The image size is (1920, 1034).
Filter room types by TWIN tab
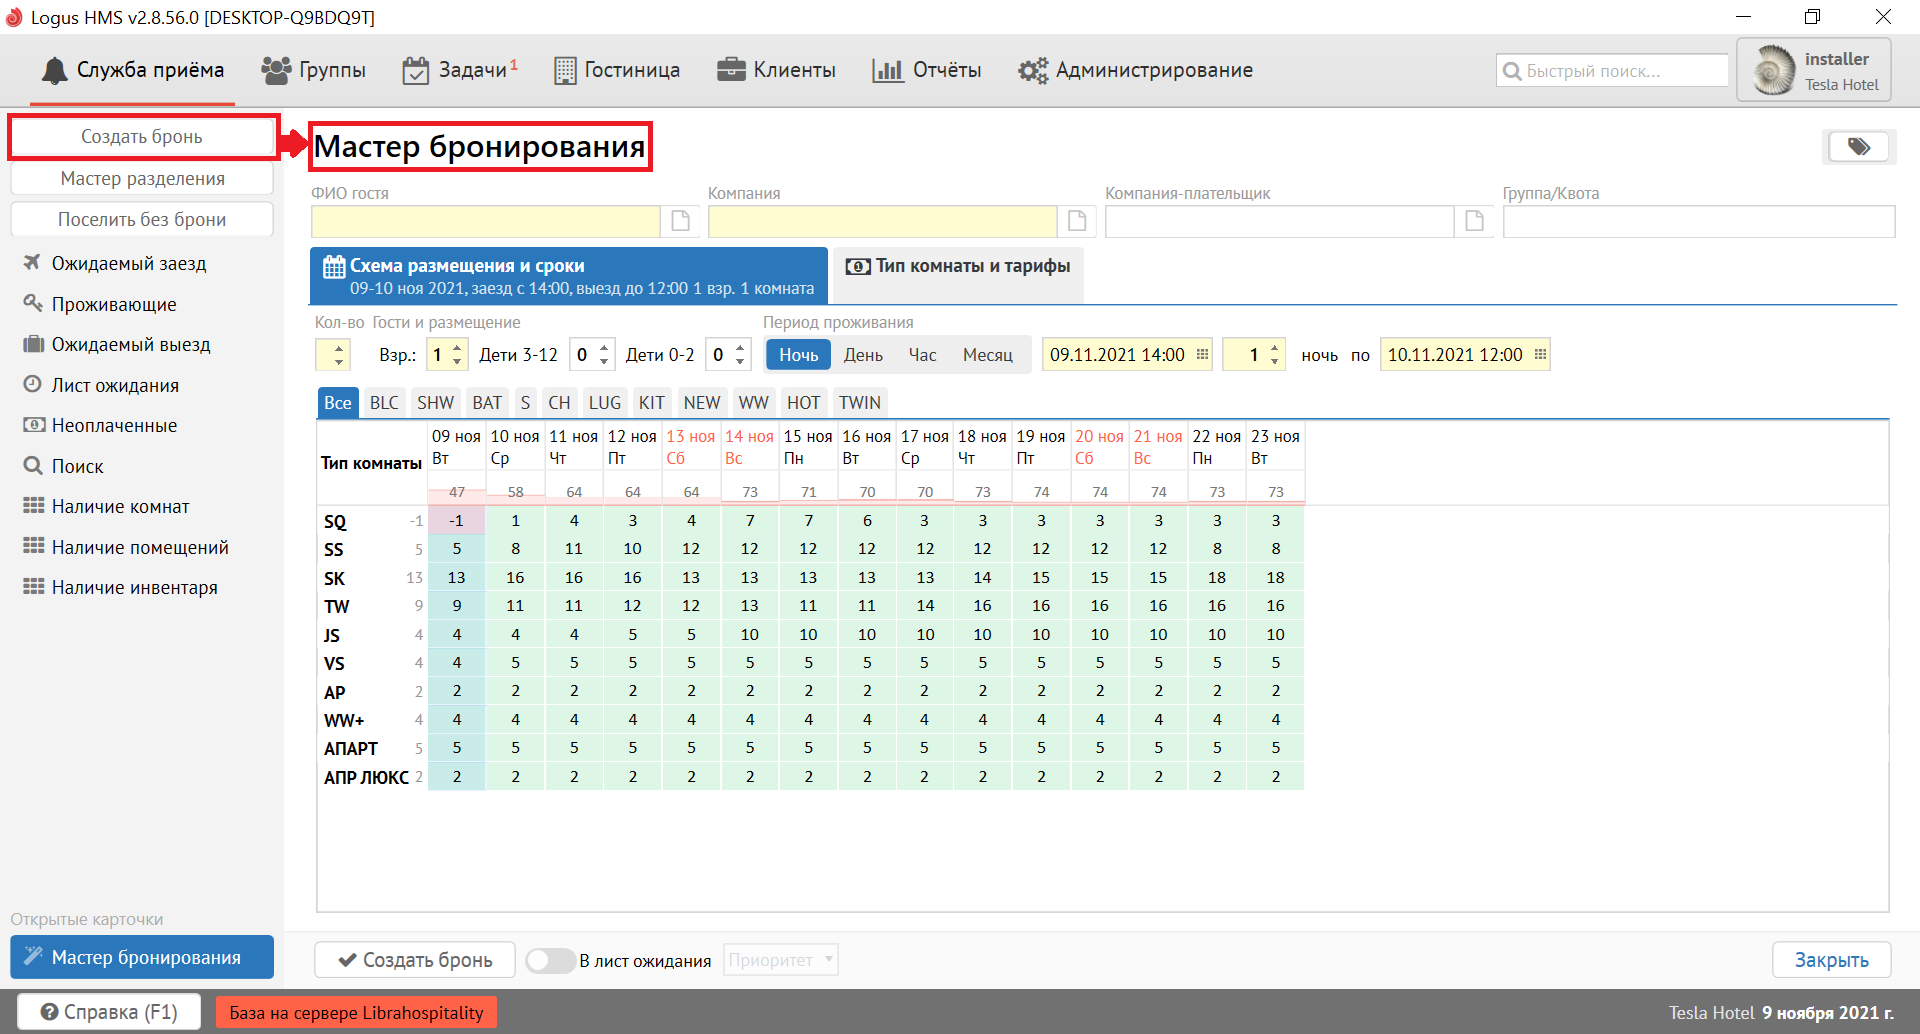tap(859, 402)
